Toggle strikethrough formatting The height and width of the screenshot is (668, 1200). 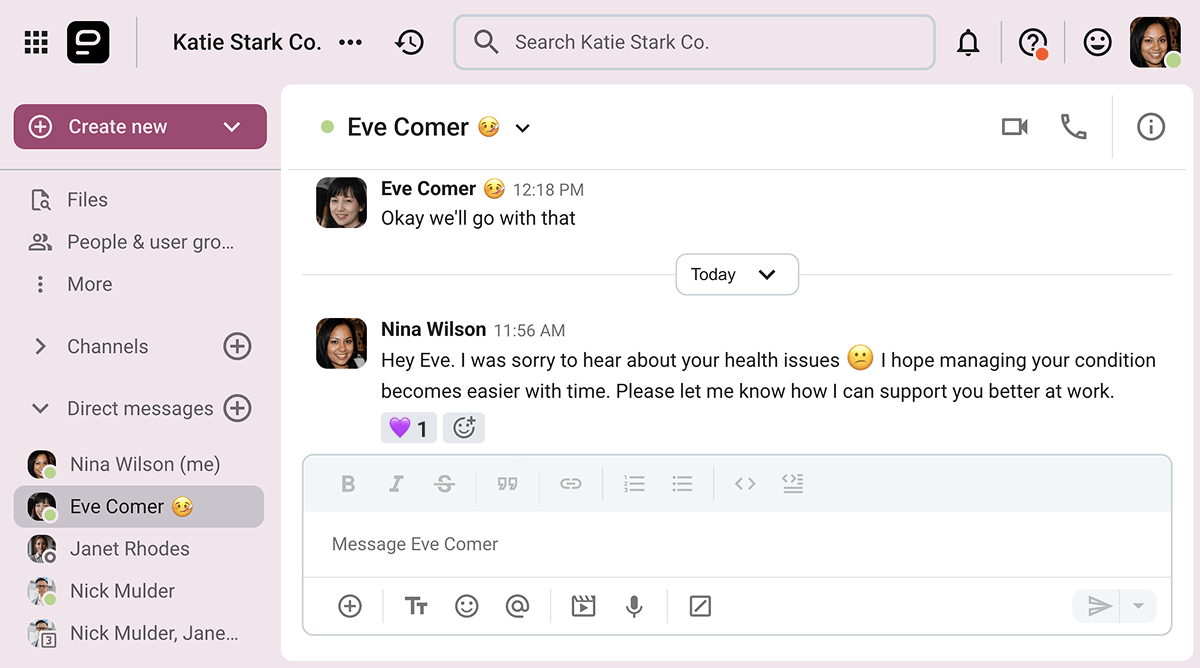point(444,484)
